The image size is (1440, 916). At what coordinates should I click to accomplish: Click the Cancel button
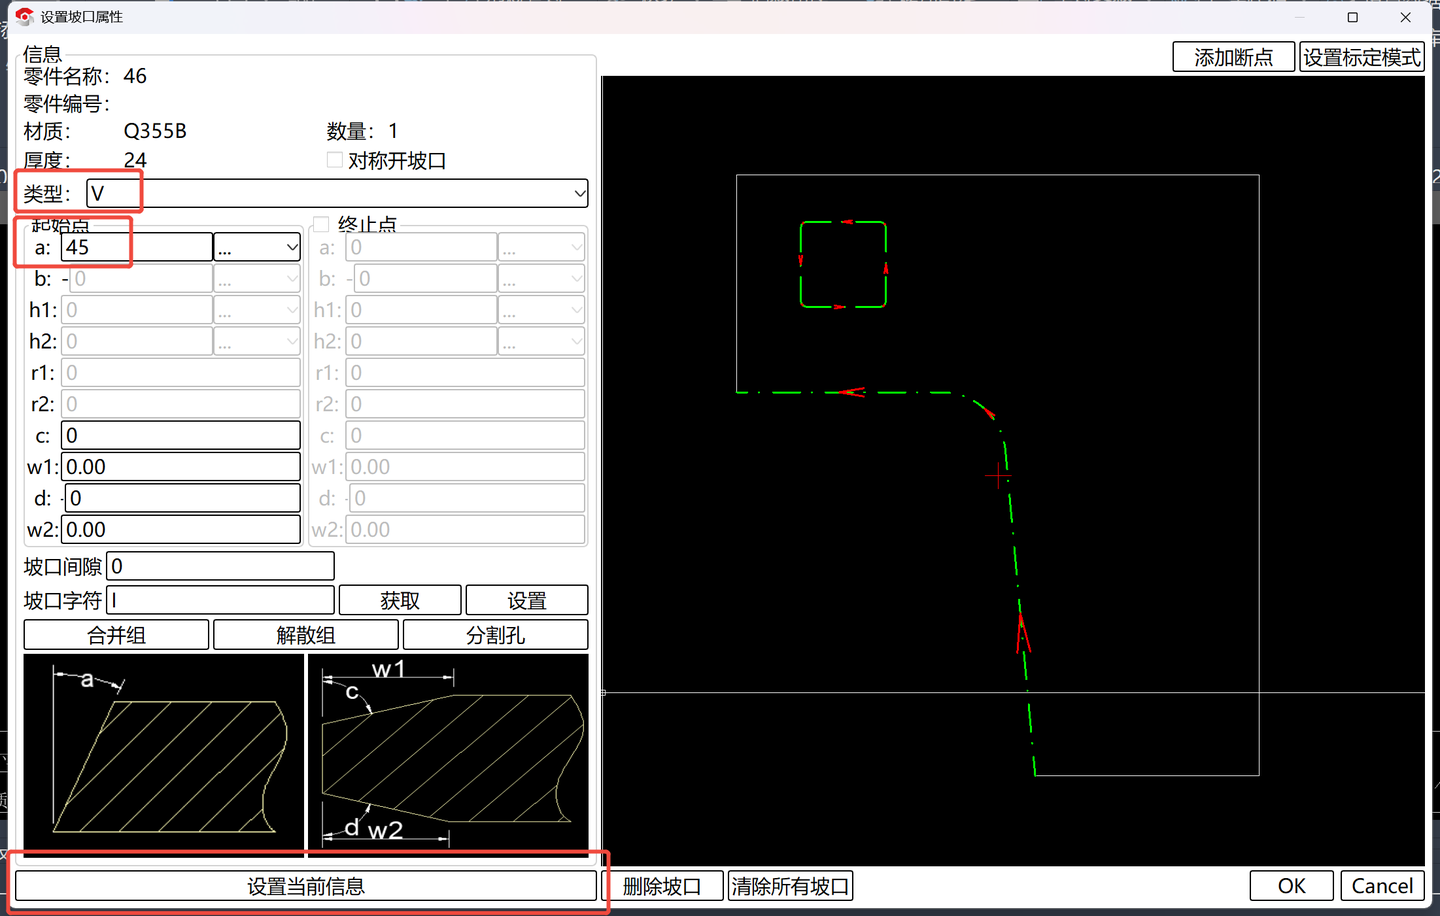(1382, 886)
